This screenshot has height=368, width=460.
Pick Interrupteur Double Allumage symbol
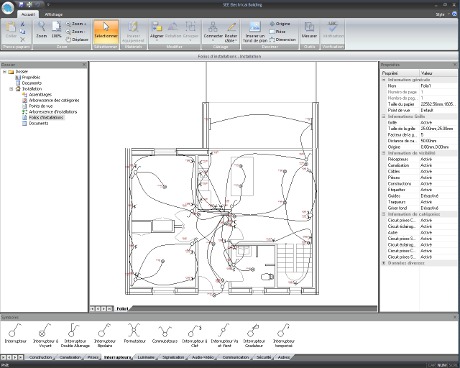pyautogui.click(x=75, y=335)
